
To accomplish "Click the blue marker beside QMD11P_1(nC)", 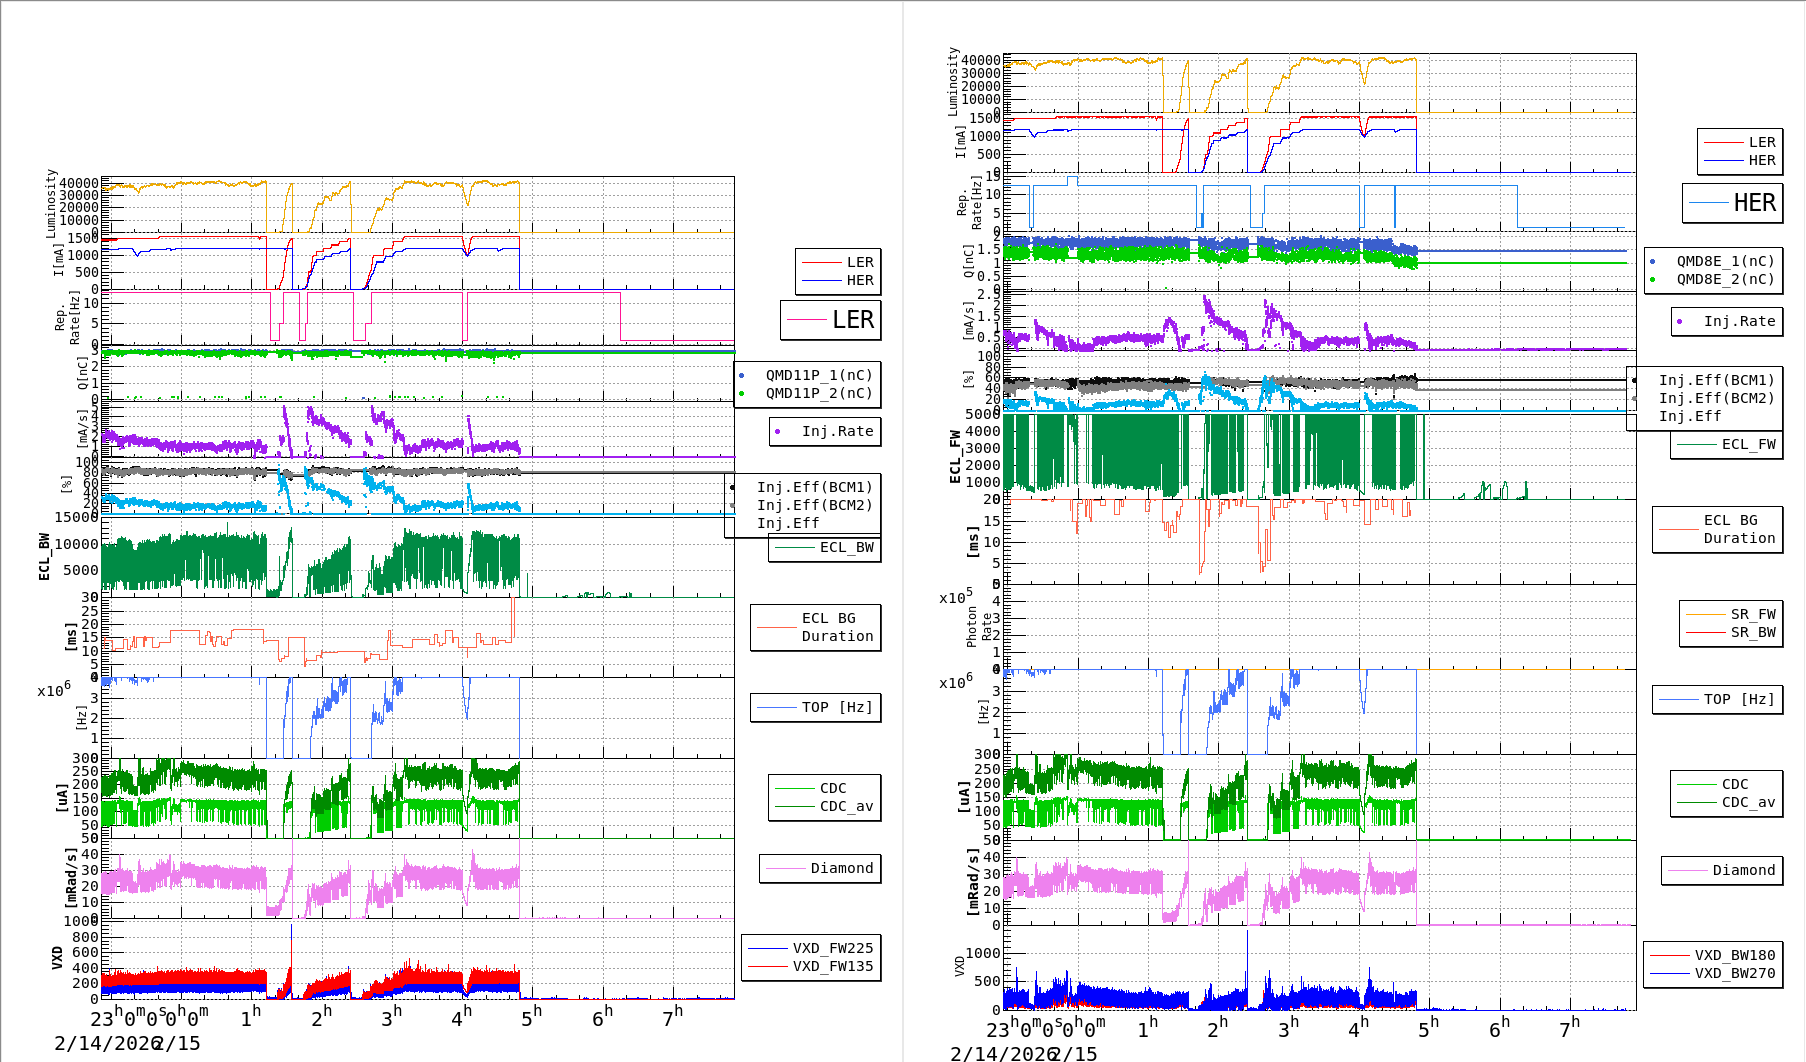I will coord(741,376).
